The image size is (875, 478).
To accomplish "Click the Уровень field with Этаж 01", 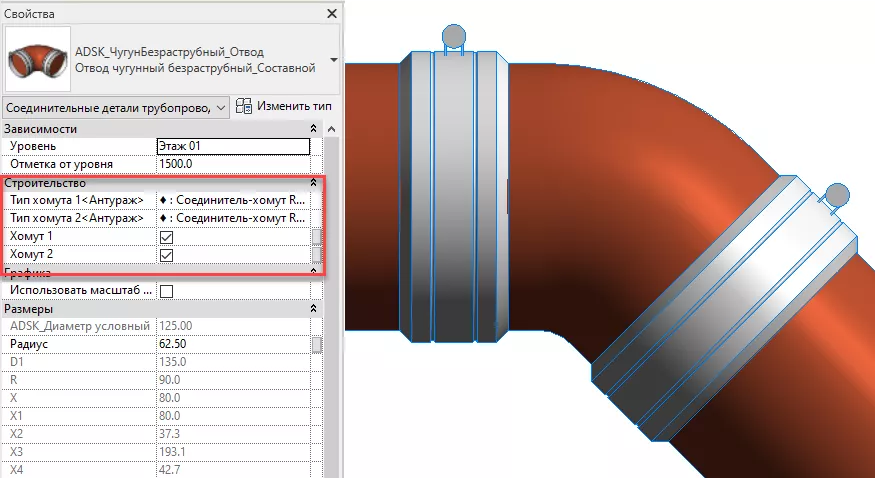I will 234,146.
